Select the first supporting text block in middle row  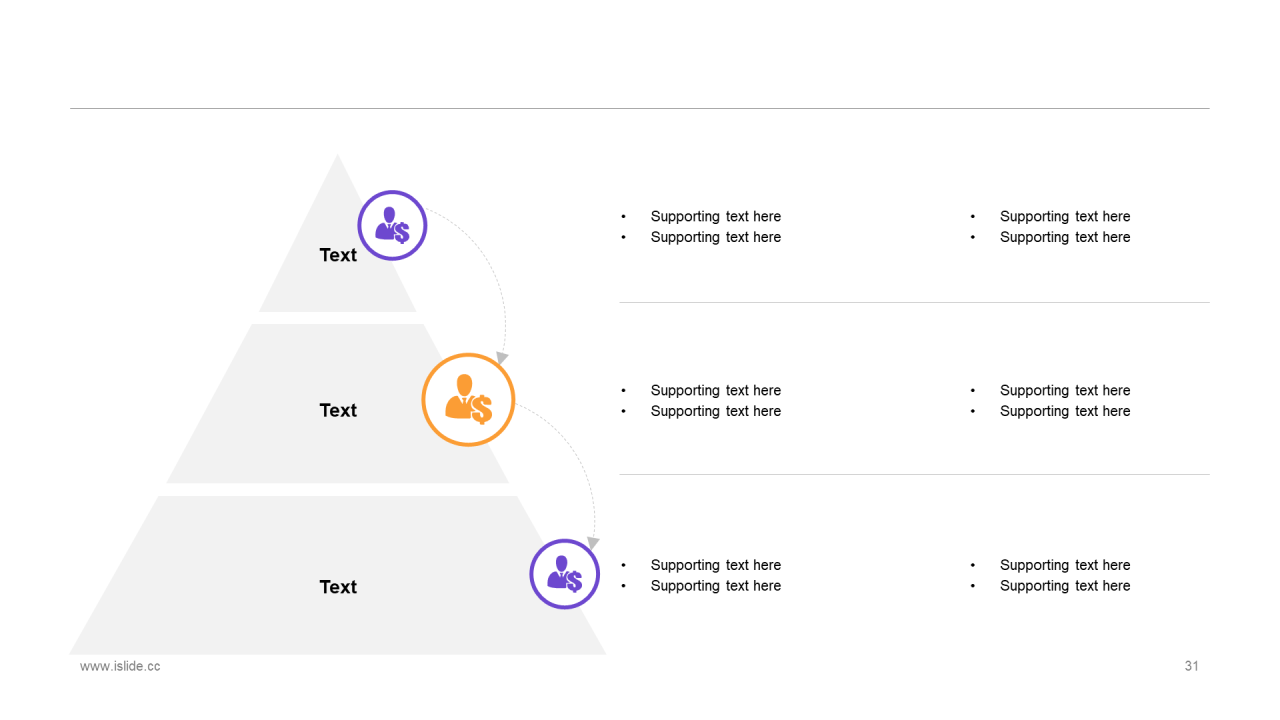point(701,401)
